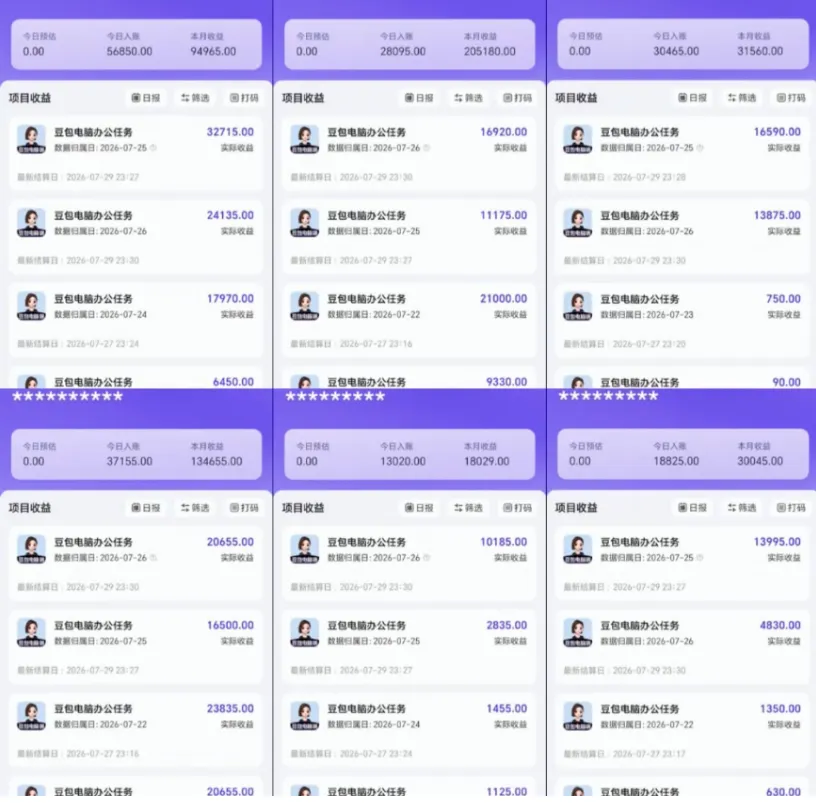Select the 今日入账 value 30465.00
Image resolution: width=816 pixels, height=803 pixels.
(x=676, y=52)
